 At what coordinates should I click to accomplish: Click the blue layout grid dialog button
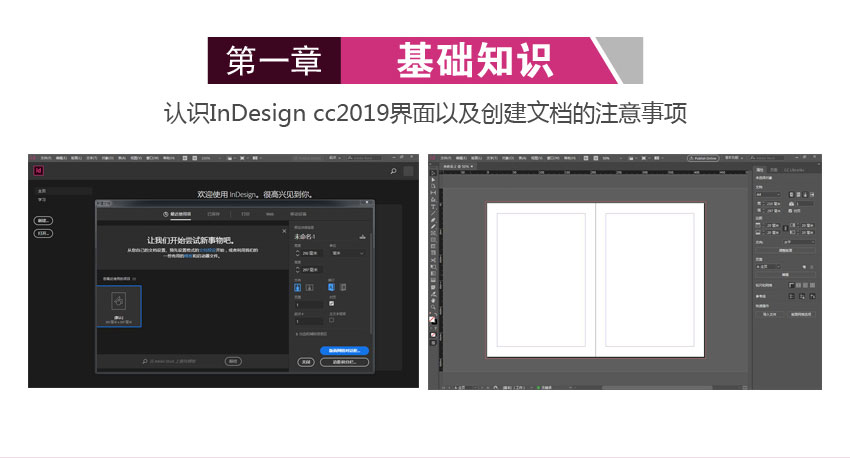coord(344,351)
